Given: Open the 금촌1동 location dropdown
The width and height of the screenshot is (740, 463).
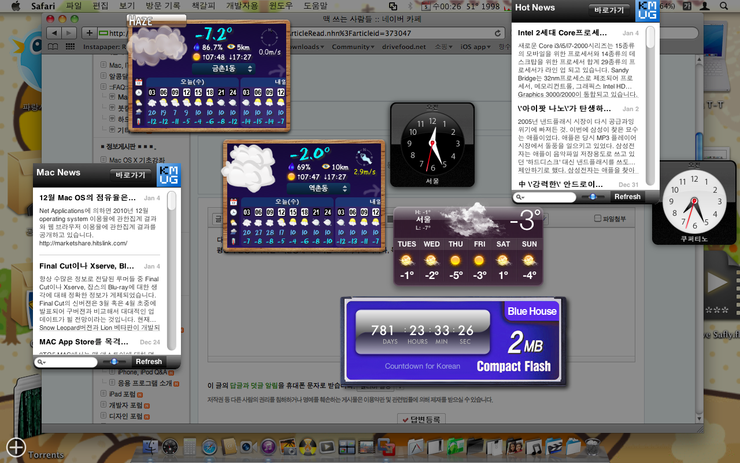Looking at the screenshot, I should click(x=224, y=69).
